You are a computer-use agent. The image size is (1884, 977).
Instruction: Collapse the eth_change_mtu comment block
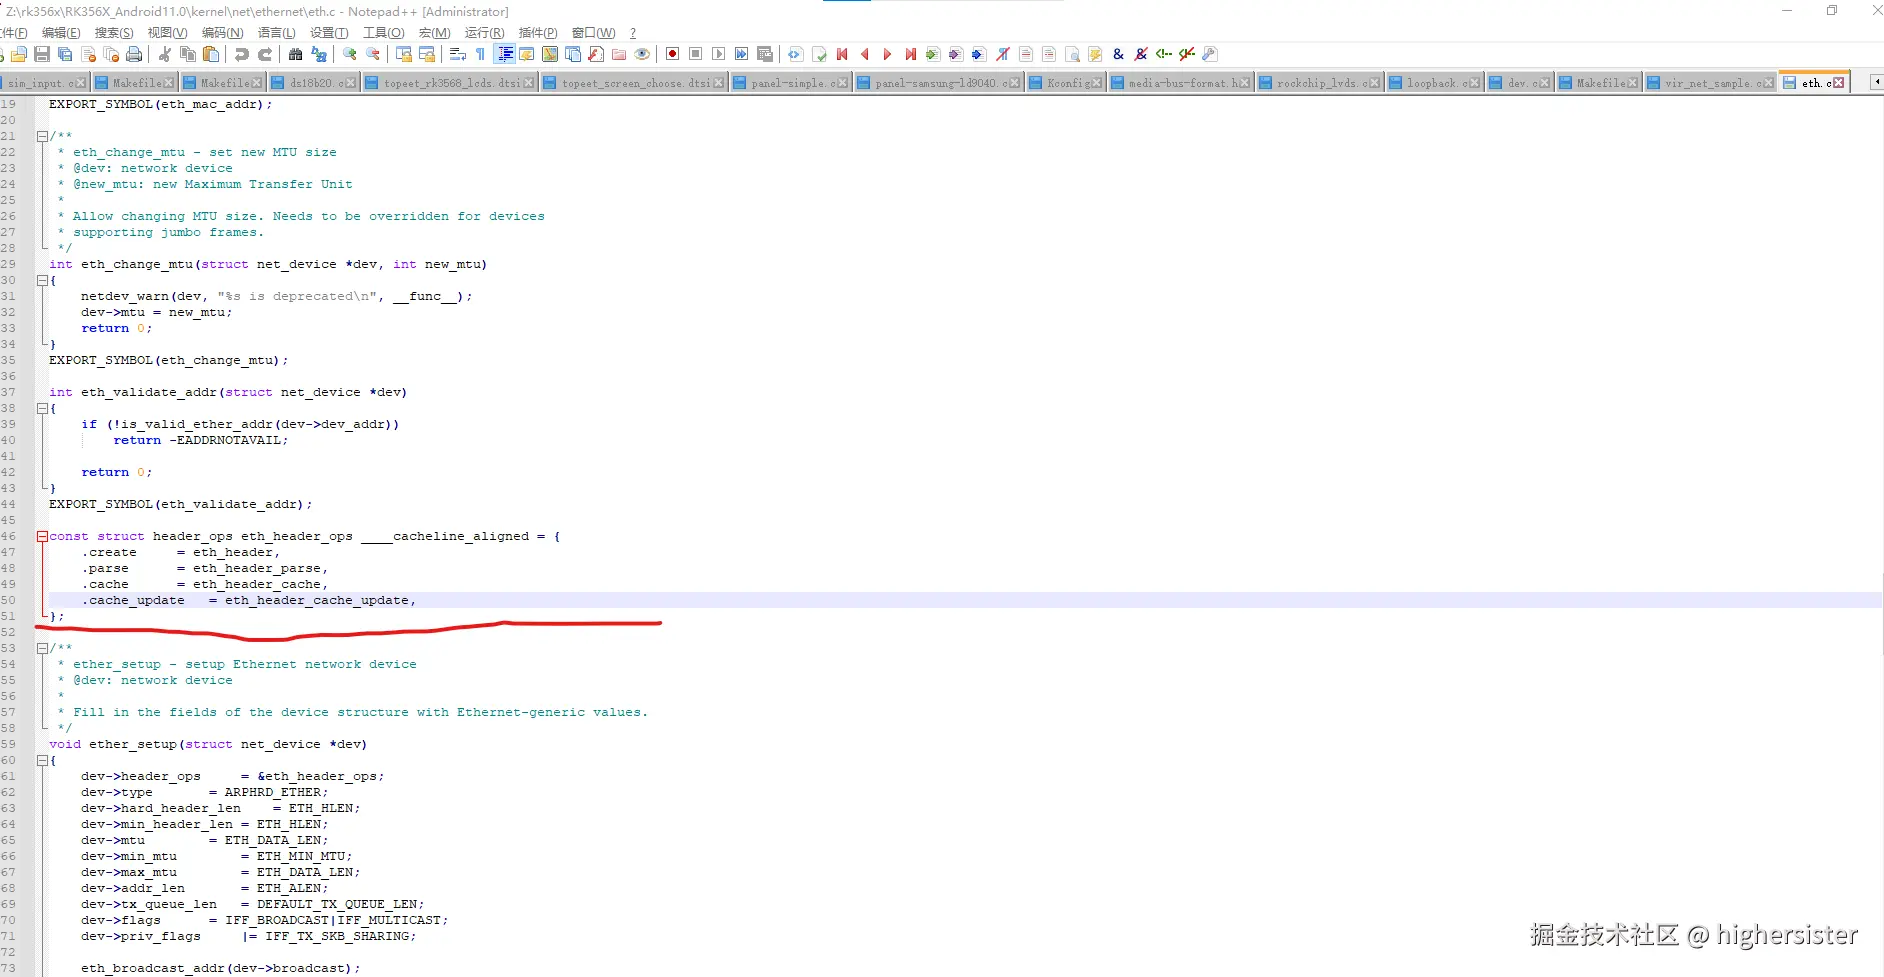(x=42, y=136)
